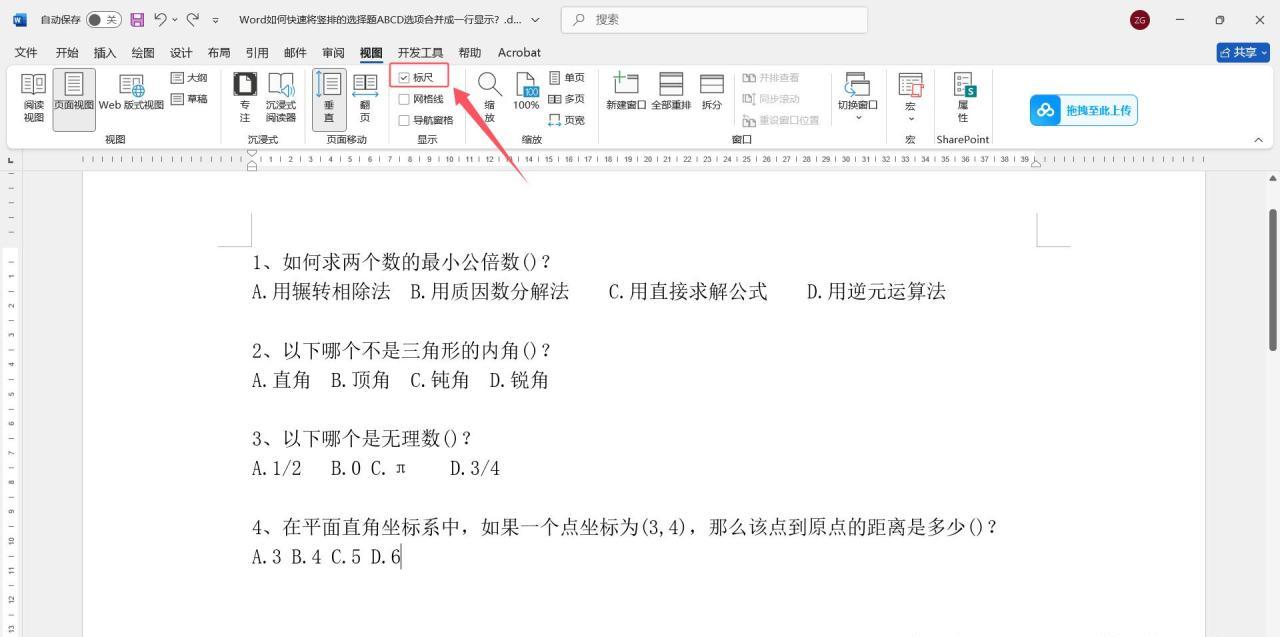Image resolution: width=1280 pixels, height=637 pixels.
Task: Open the undo history dropdown arrow
Action: pos(174,20)
